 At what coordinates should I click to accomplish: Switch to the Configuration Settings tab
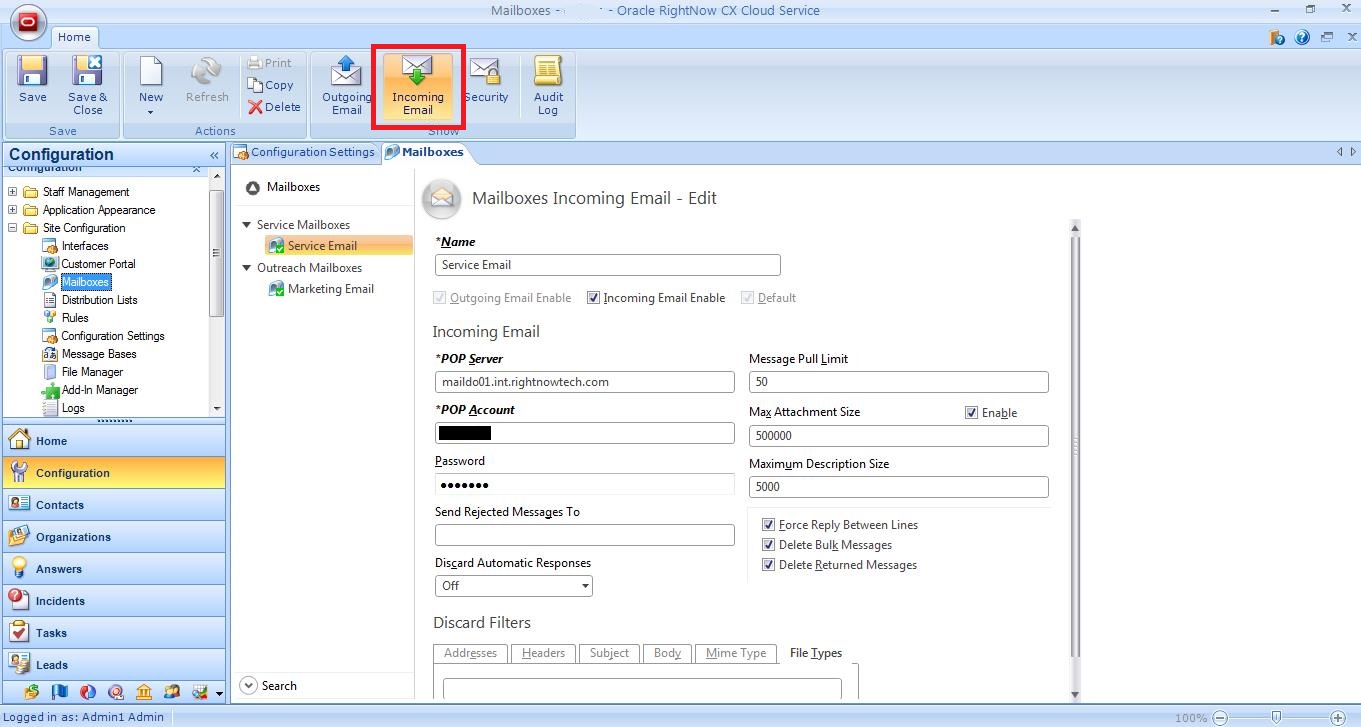click(305, 152)
